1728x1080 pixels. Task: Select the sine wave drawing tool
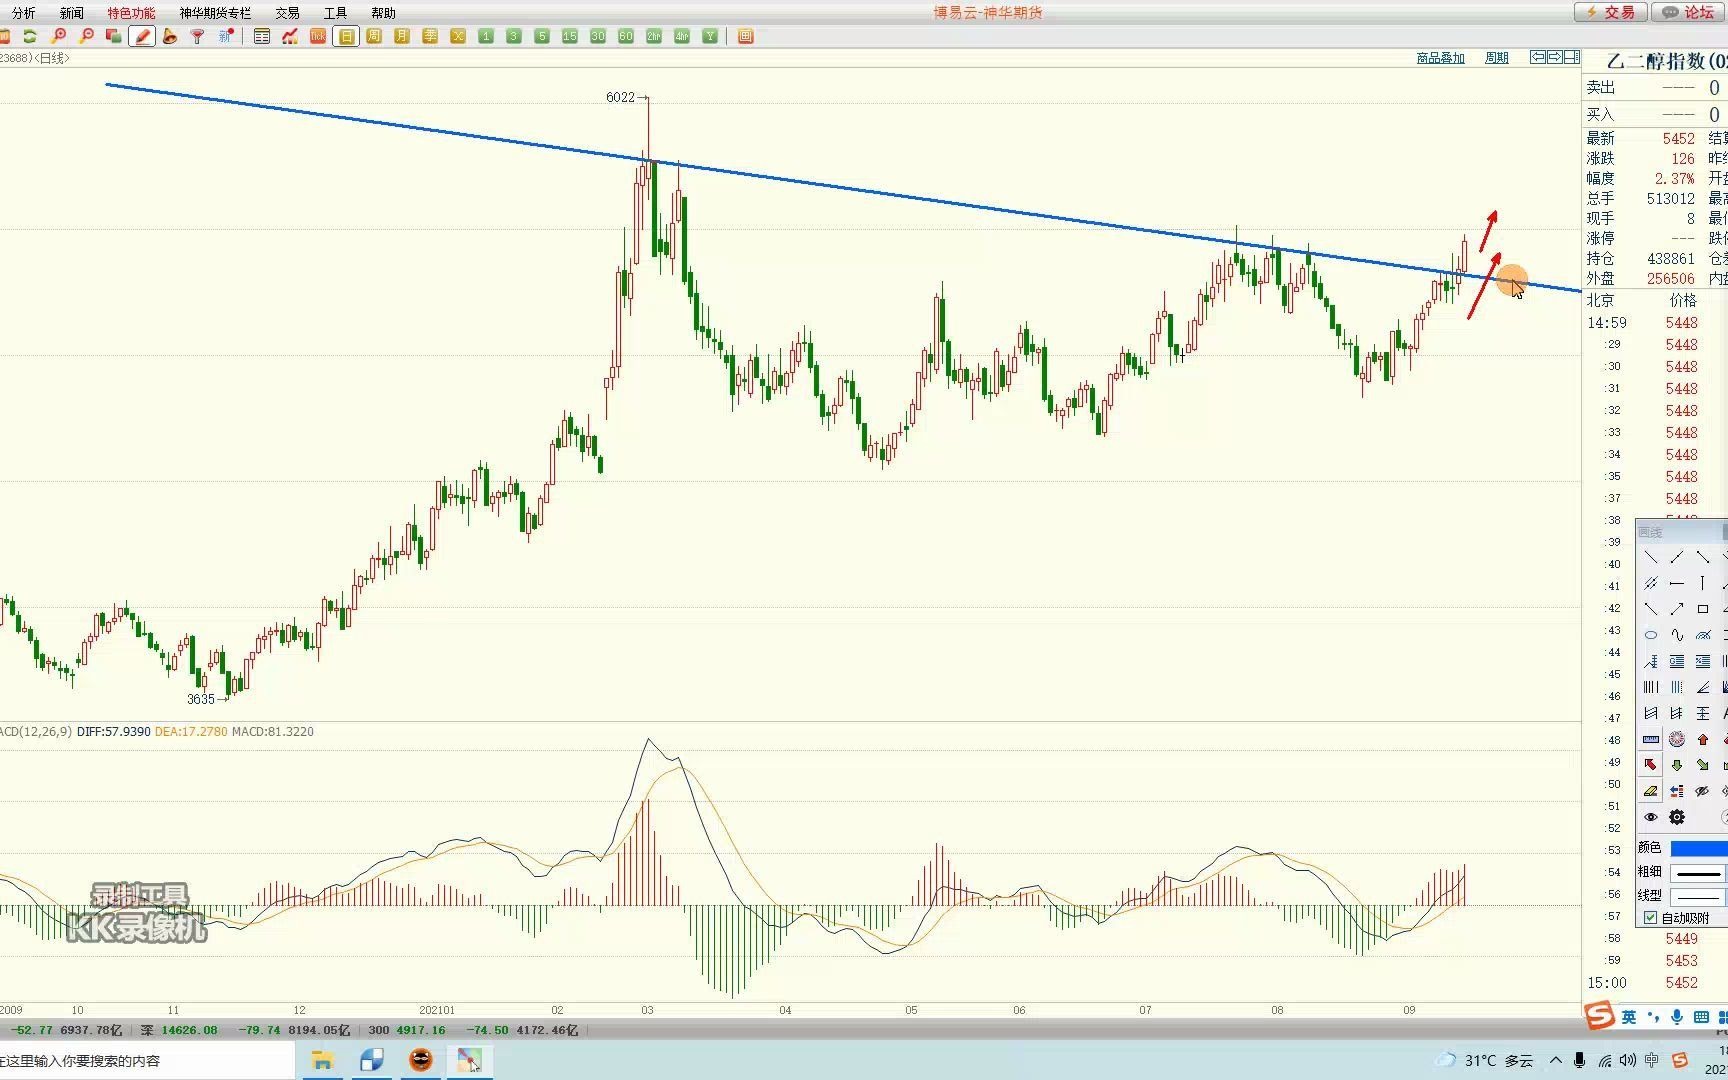(x=1677, y=635)
